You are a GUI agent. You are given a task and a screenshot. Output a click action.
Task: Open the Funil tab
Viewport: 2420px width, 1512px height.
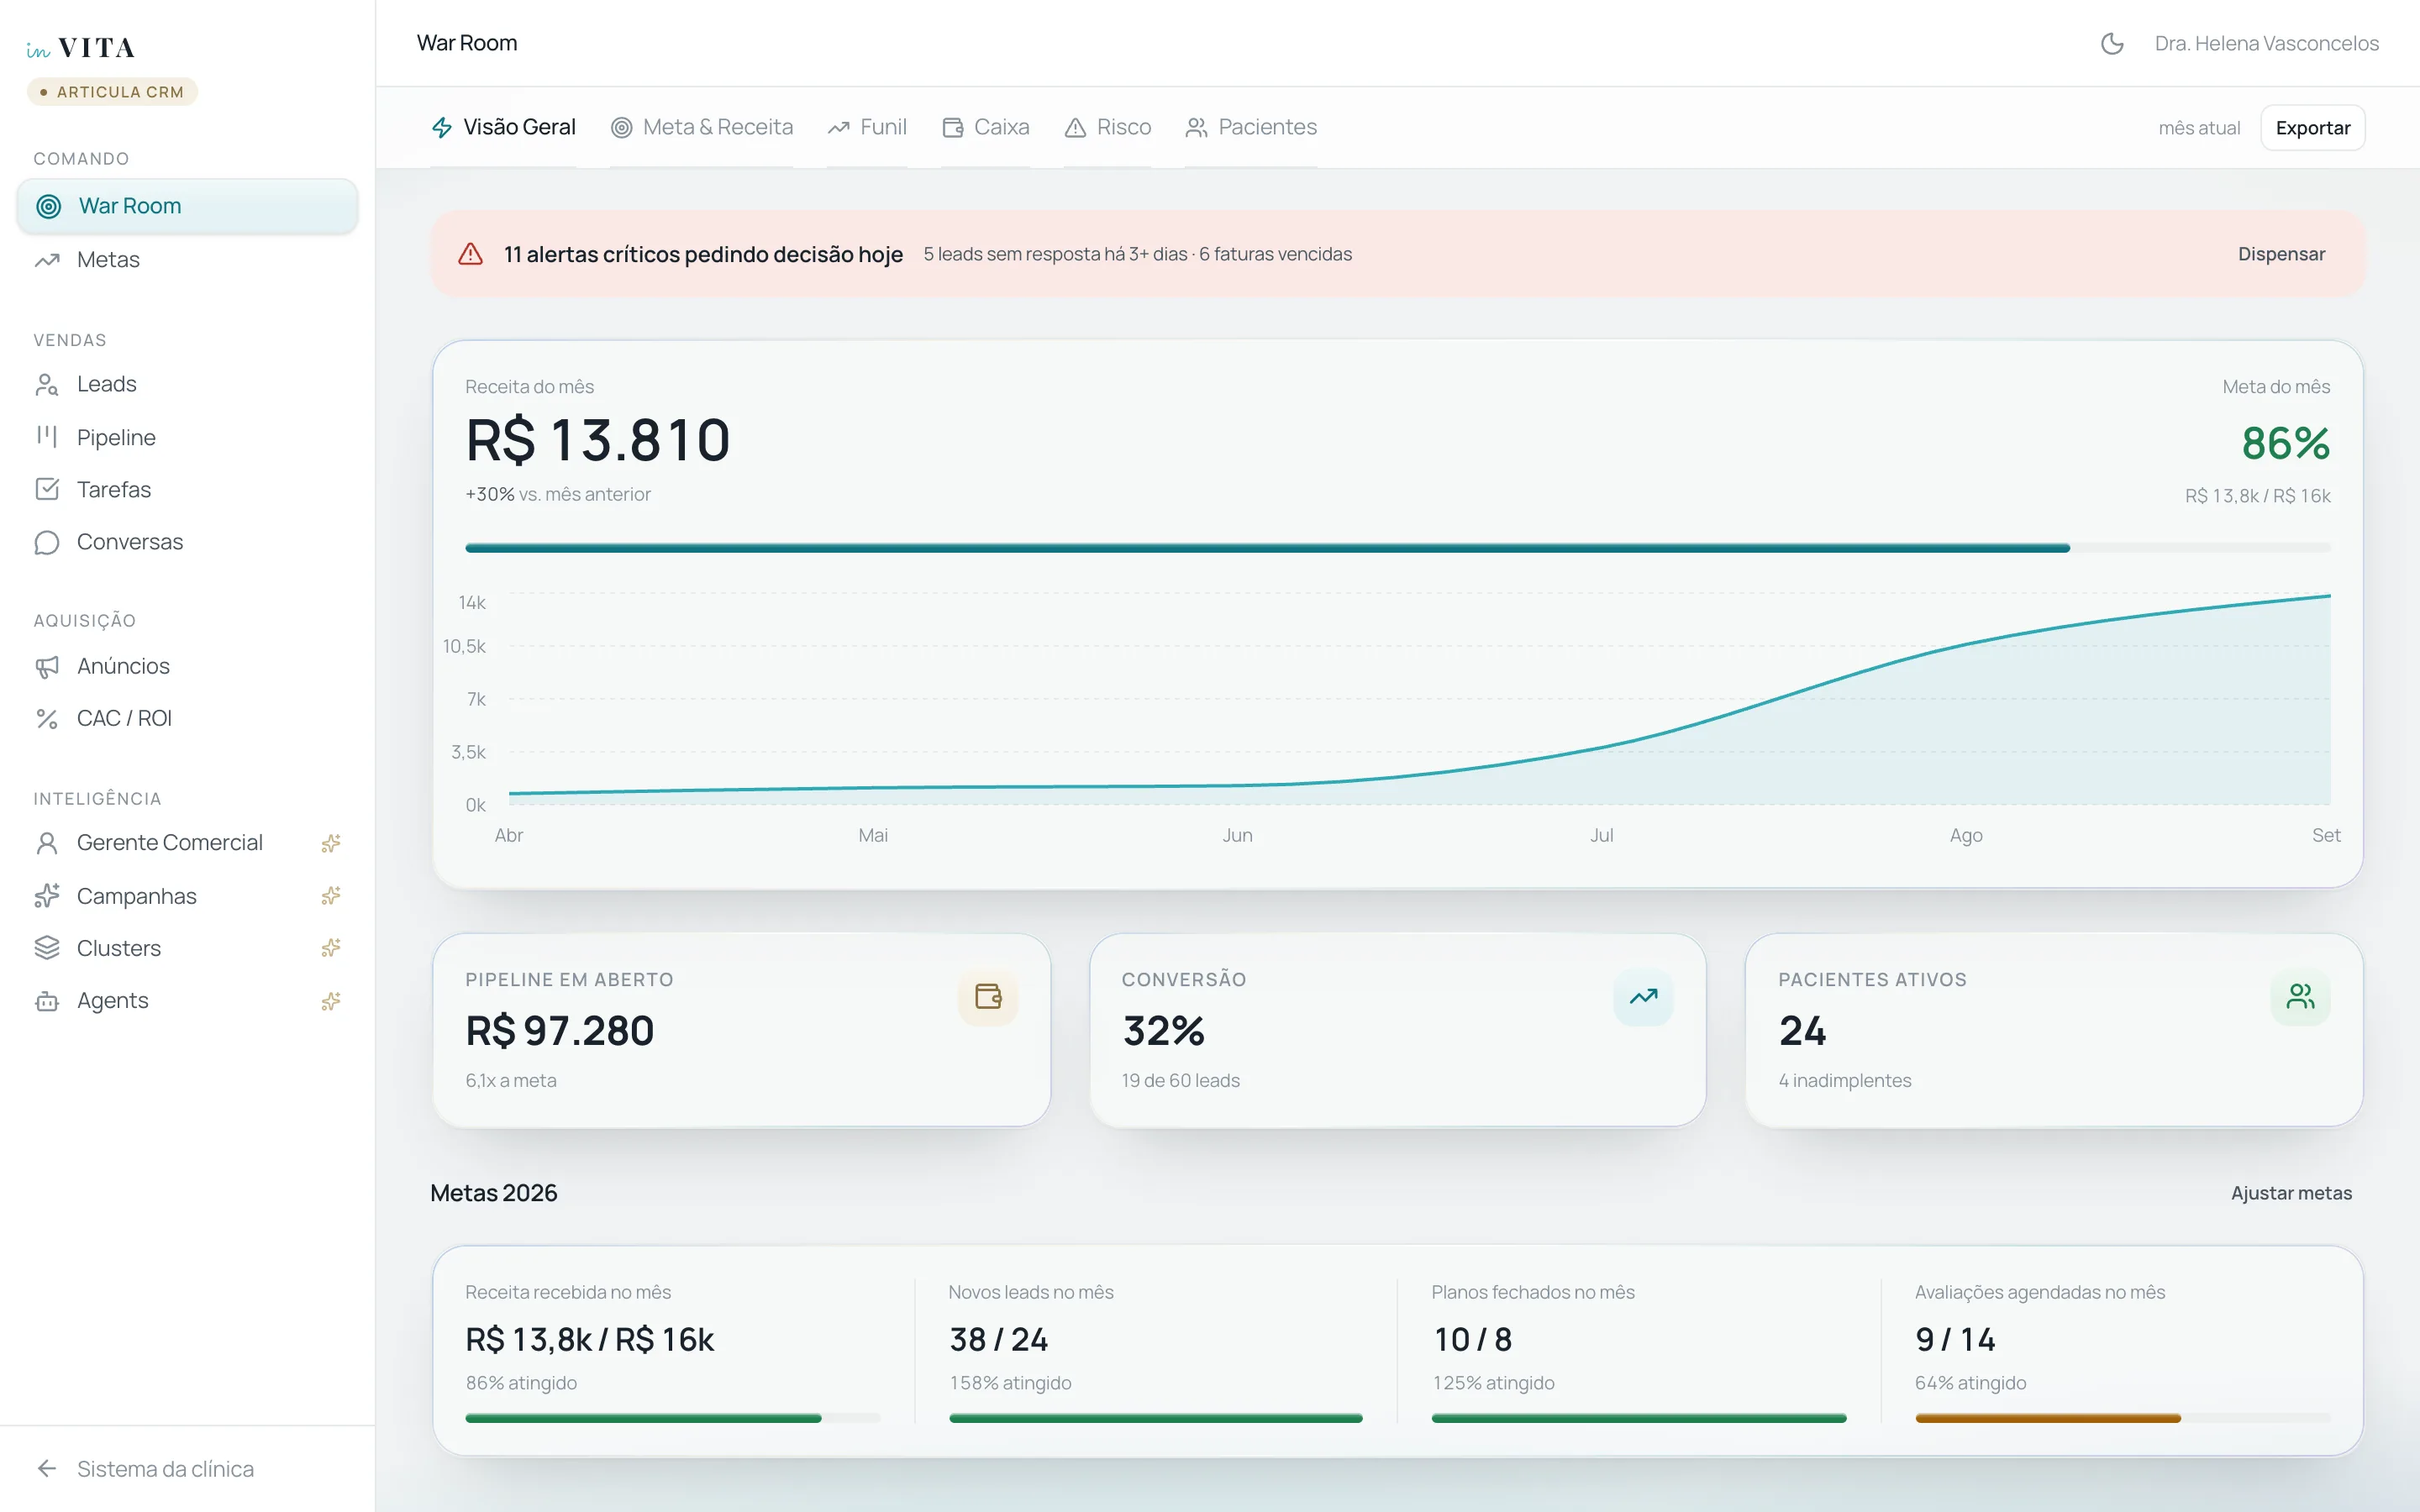point(867,127)
